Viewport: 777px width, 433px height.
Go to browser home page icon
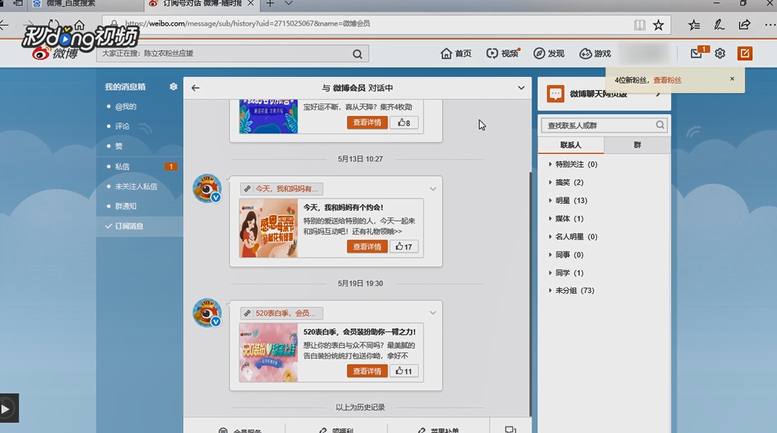pos(79,24)
